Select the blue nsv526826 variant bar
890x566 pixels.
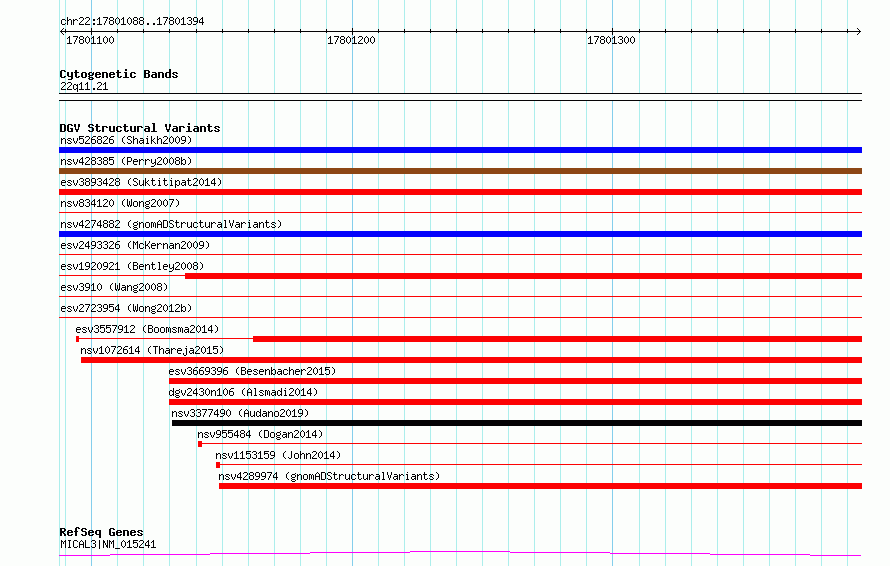point(460,150)
